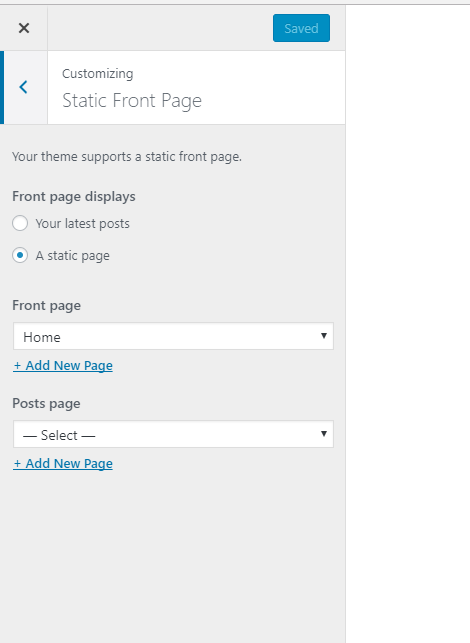Select the 'A static page' radio button
The width and height of the screenshot is (470, 643).
(x=20, y=255)
